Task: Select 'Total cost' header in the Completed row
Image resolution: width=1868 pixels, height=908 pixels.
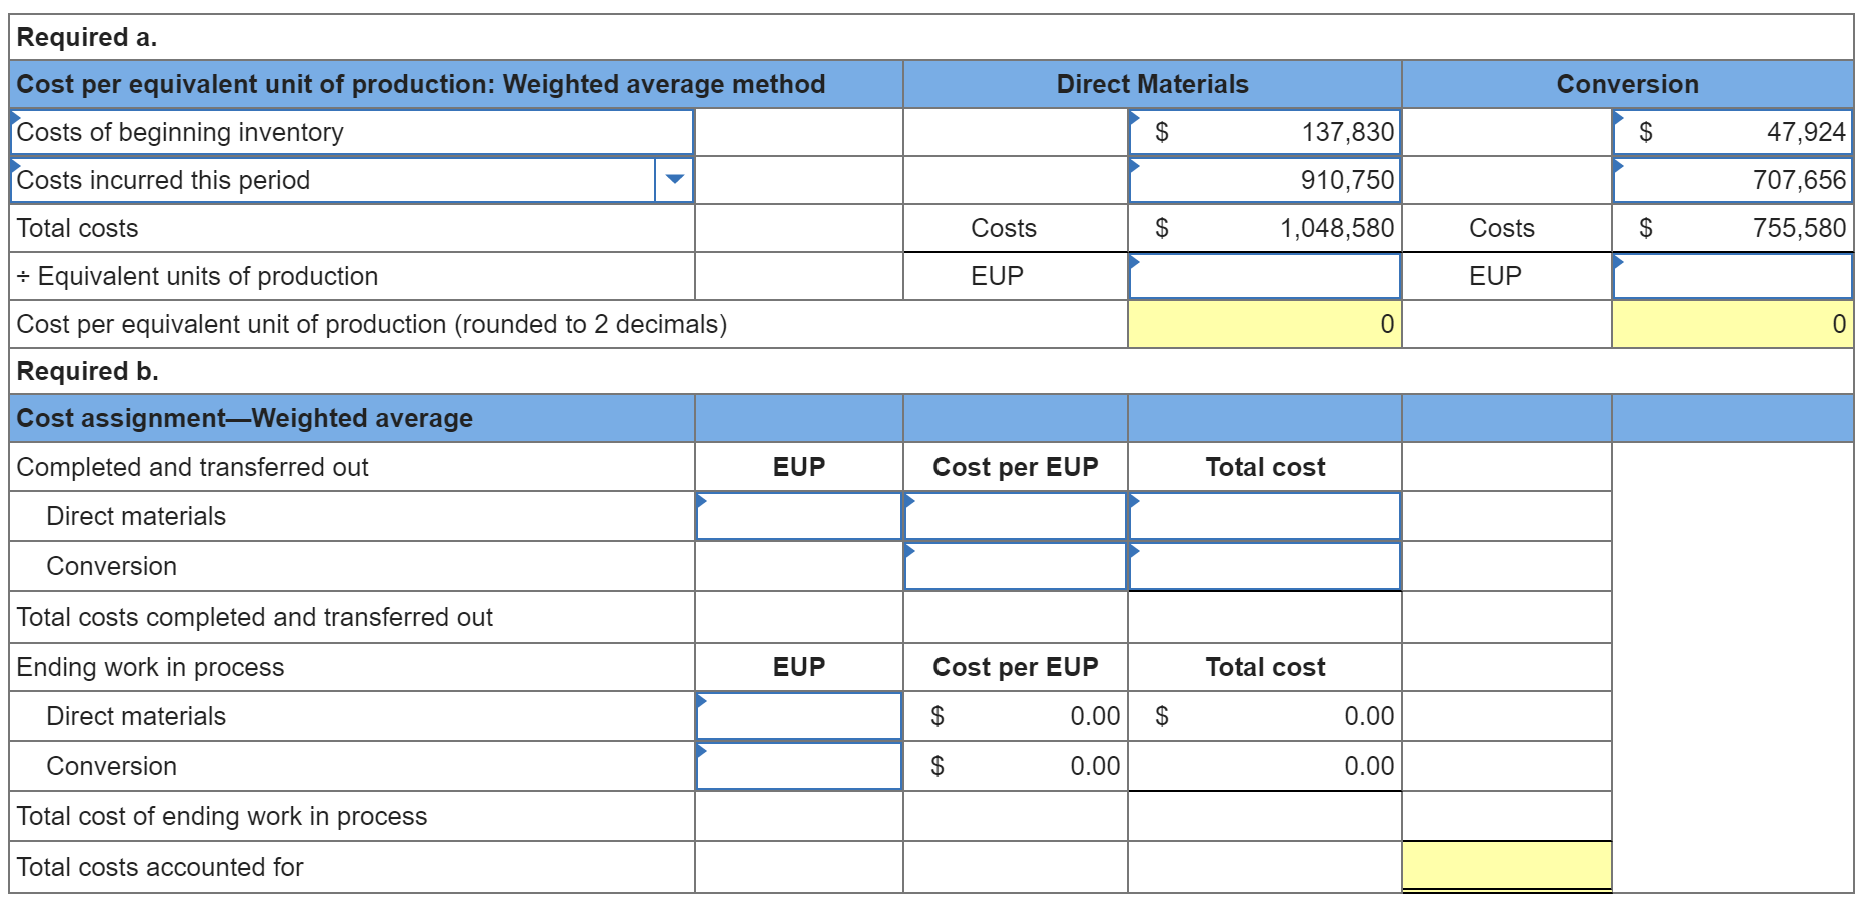Action: pyautogui.click(x=1265, y=467)
